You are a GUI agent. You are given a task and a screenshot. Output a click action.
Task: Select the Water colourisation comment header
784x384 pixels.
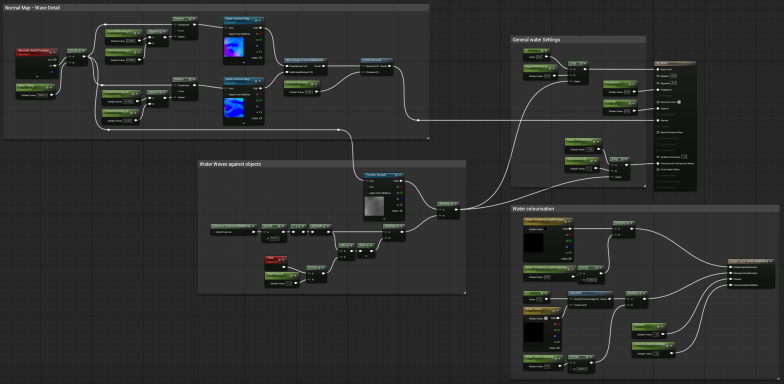(x=644, y=208)
